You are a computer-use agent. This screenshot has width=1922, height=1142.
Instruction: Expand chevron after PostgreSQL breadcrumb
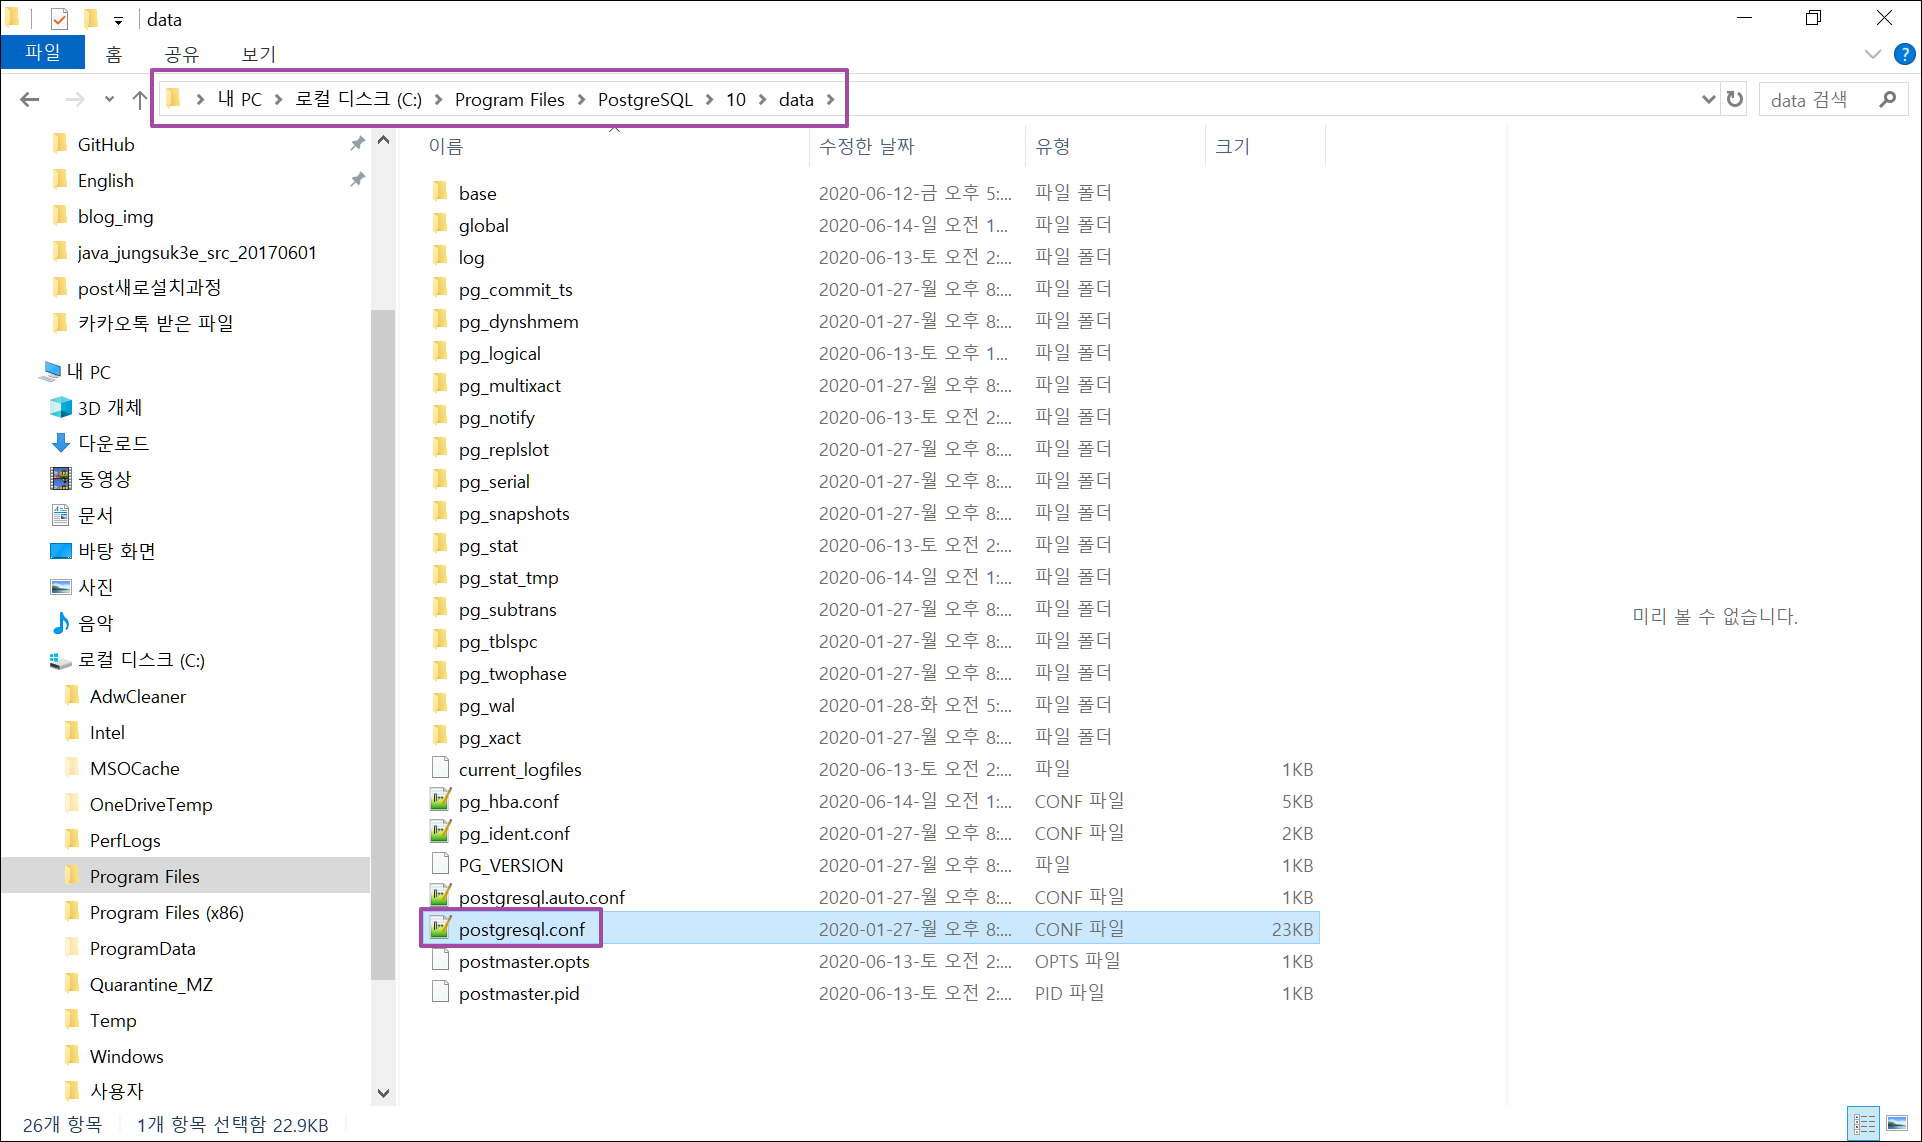[x=709, y=99]
